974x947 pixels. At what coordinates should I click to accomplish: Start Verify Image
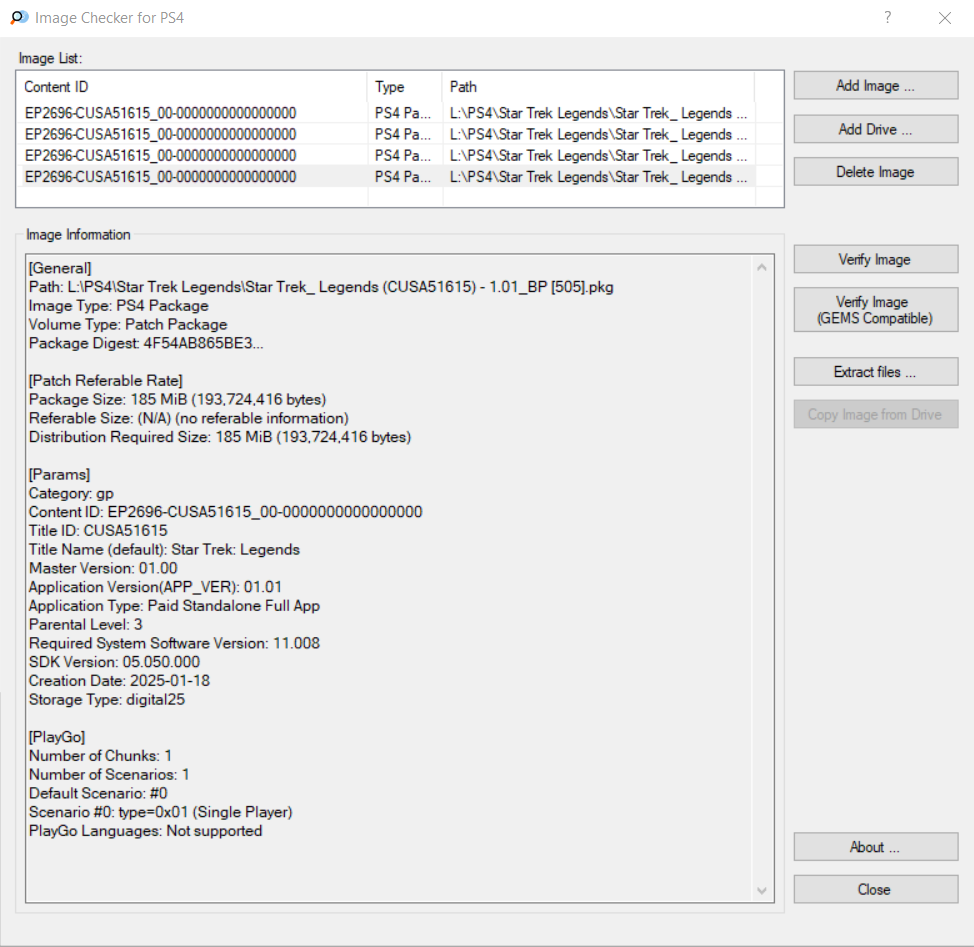pyautogui.click(x=875, y=260)
